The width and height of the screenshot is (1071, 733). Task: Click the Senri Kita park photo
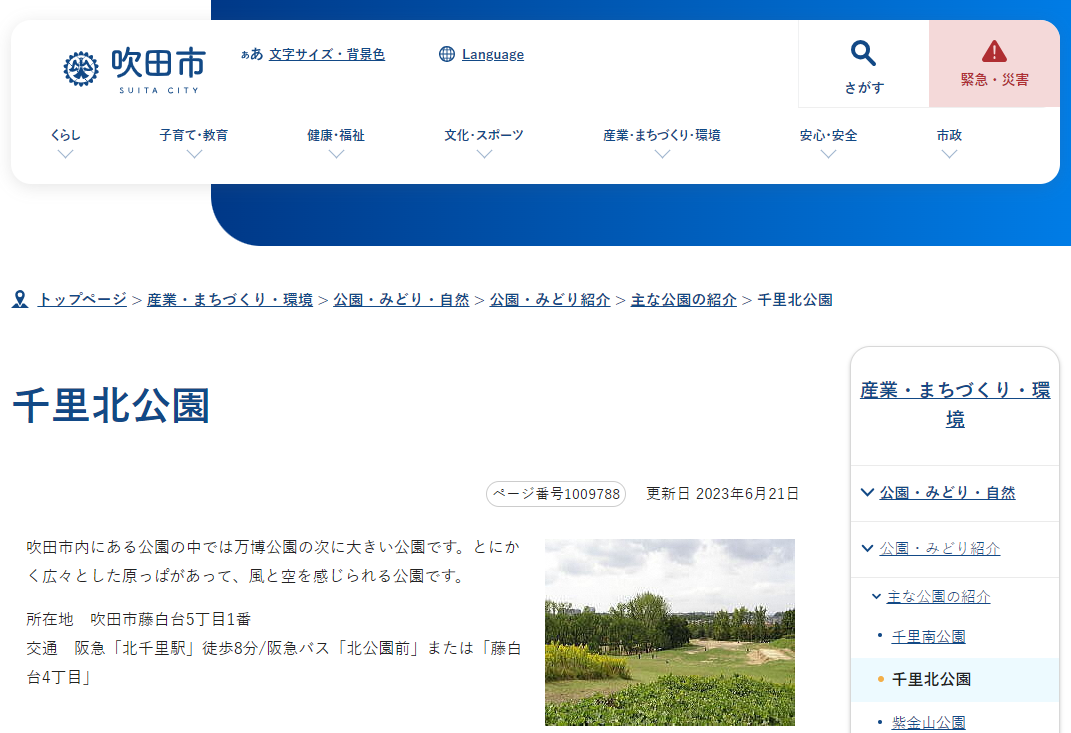point(669,632)
